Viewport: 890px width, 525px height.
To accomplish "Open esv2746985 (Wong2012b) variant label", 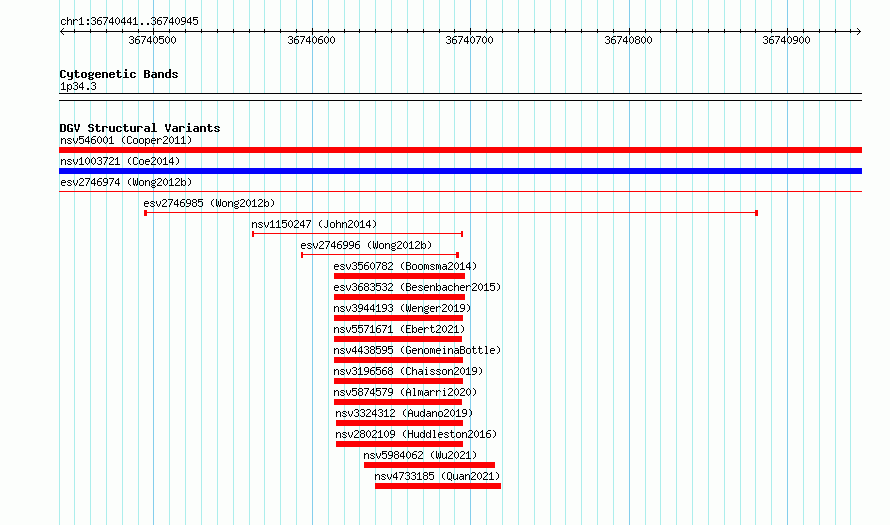I will (209, 203).
